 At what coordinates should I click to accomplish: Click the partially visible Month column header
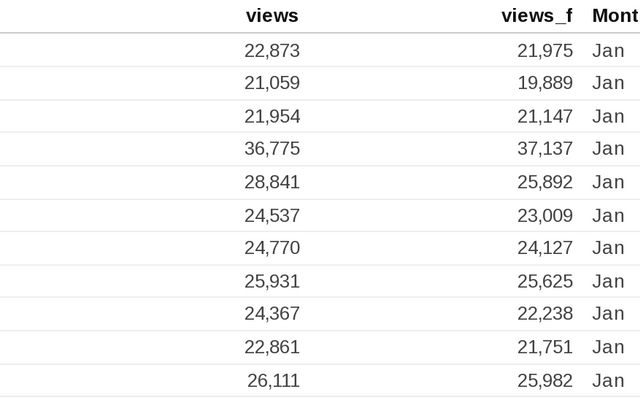(616, 16)
